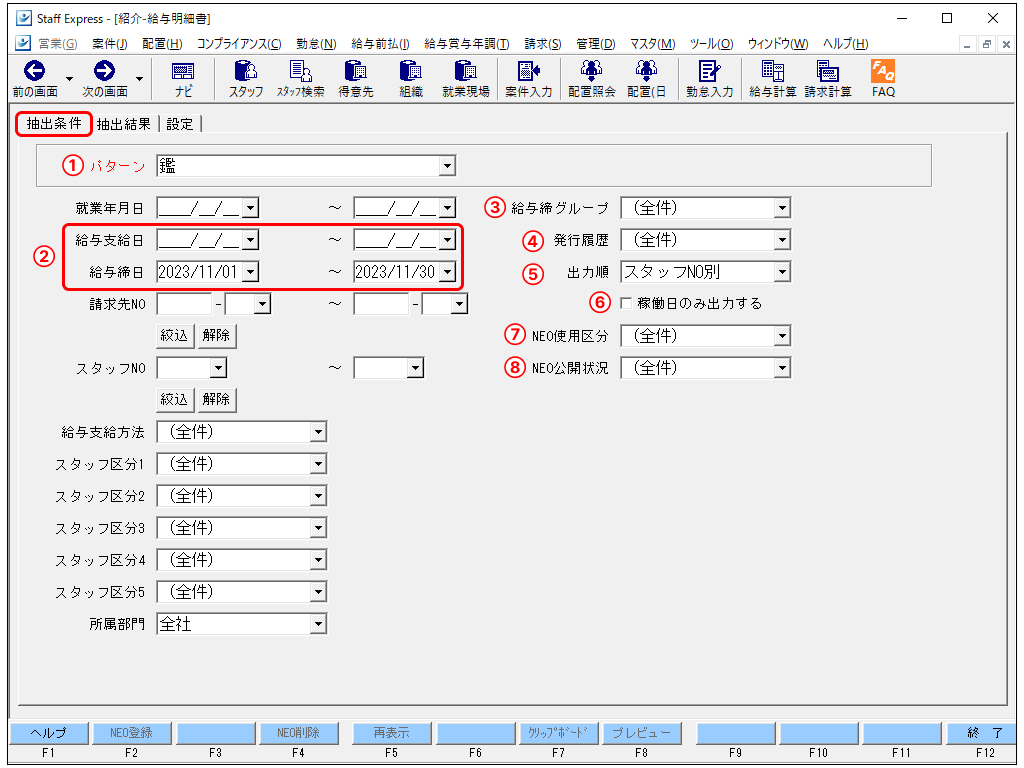Open the 案件入力 toolbar icon
Image resolution: width=1024 pixels, height=768 pixels.
coord(528,71)
